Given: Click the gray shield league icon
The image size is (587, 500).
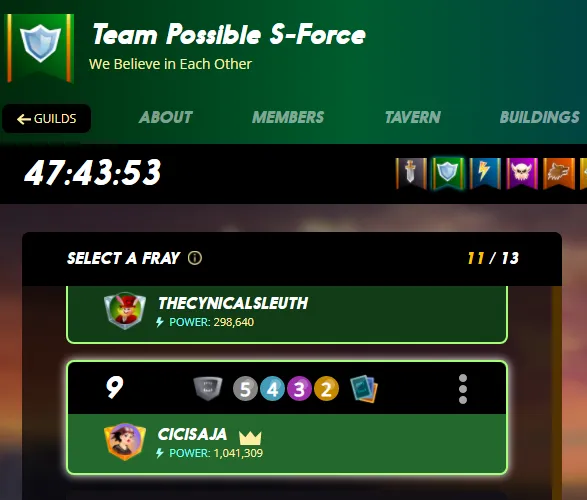Looking at the screenshot, I should [208, 389].
